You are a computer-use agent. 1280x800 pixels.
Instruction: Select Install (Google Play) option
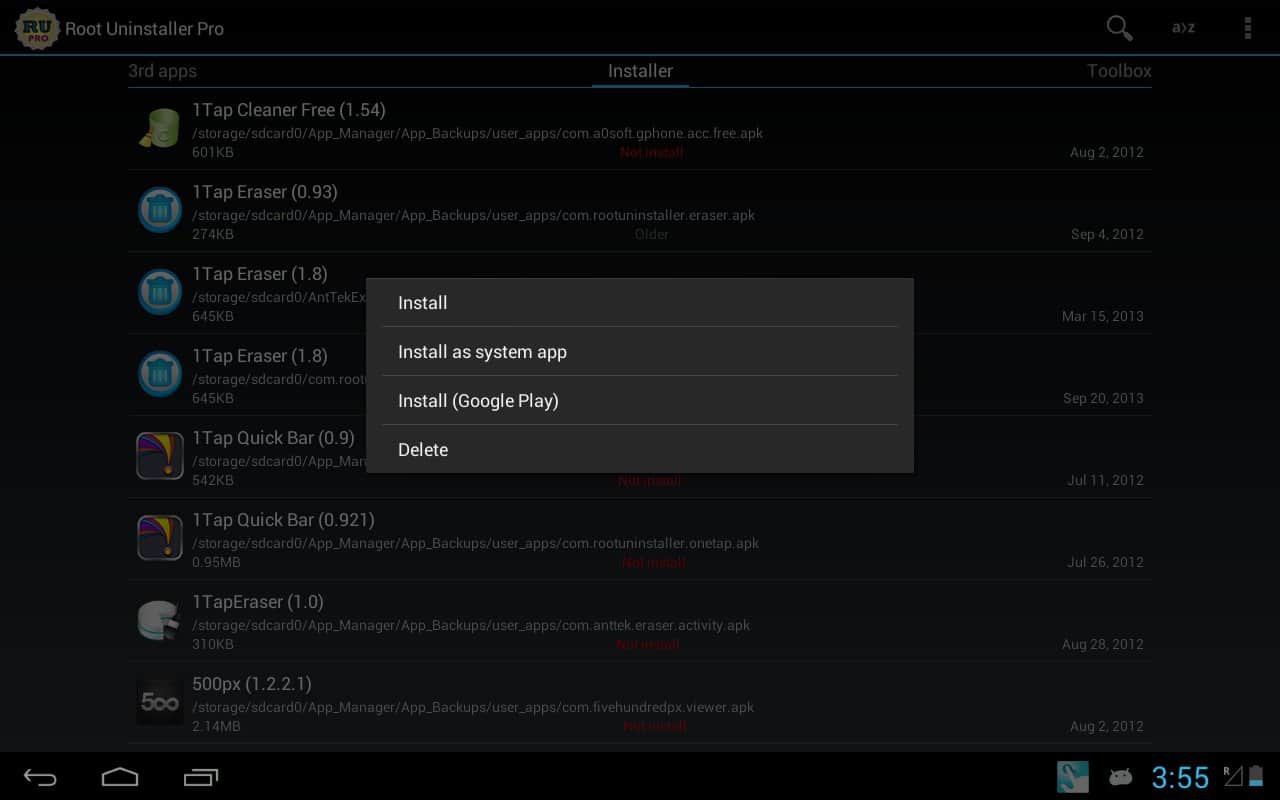pyautogui.click(x=640, y=401)
